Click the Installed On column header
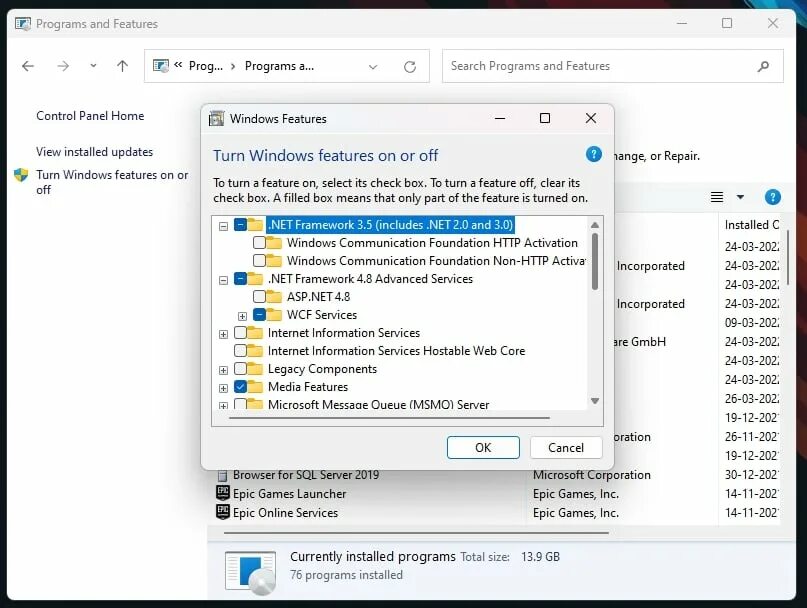Screen dimensions: 807x608 tap(751, 225)
